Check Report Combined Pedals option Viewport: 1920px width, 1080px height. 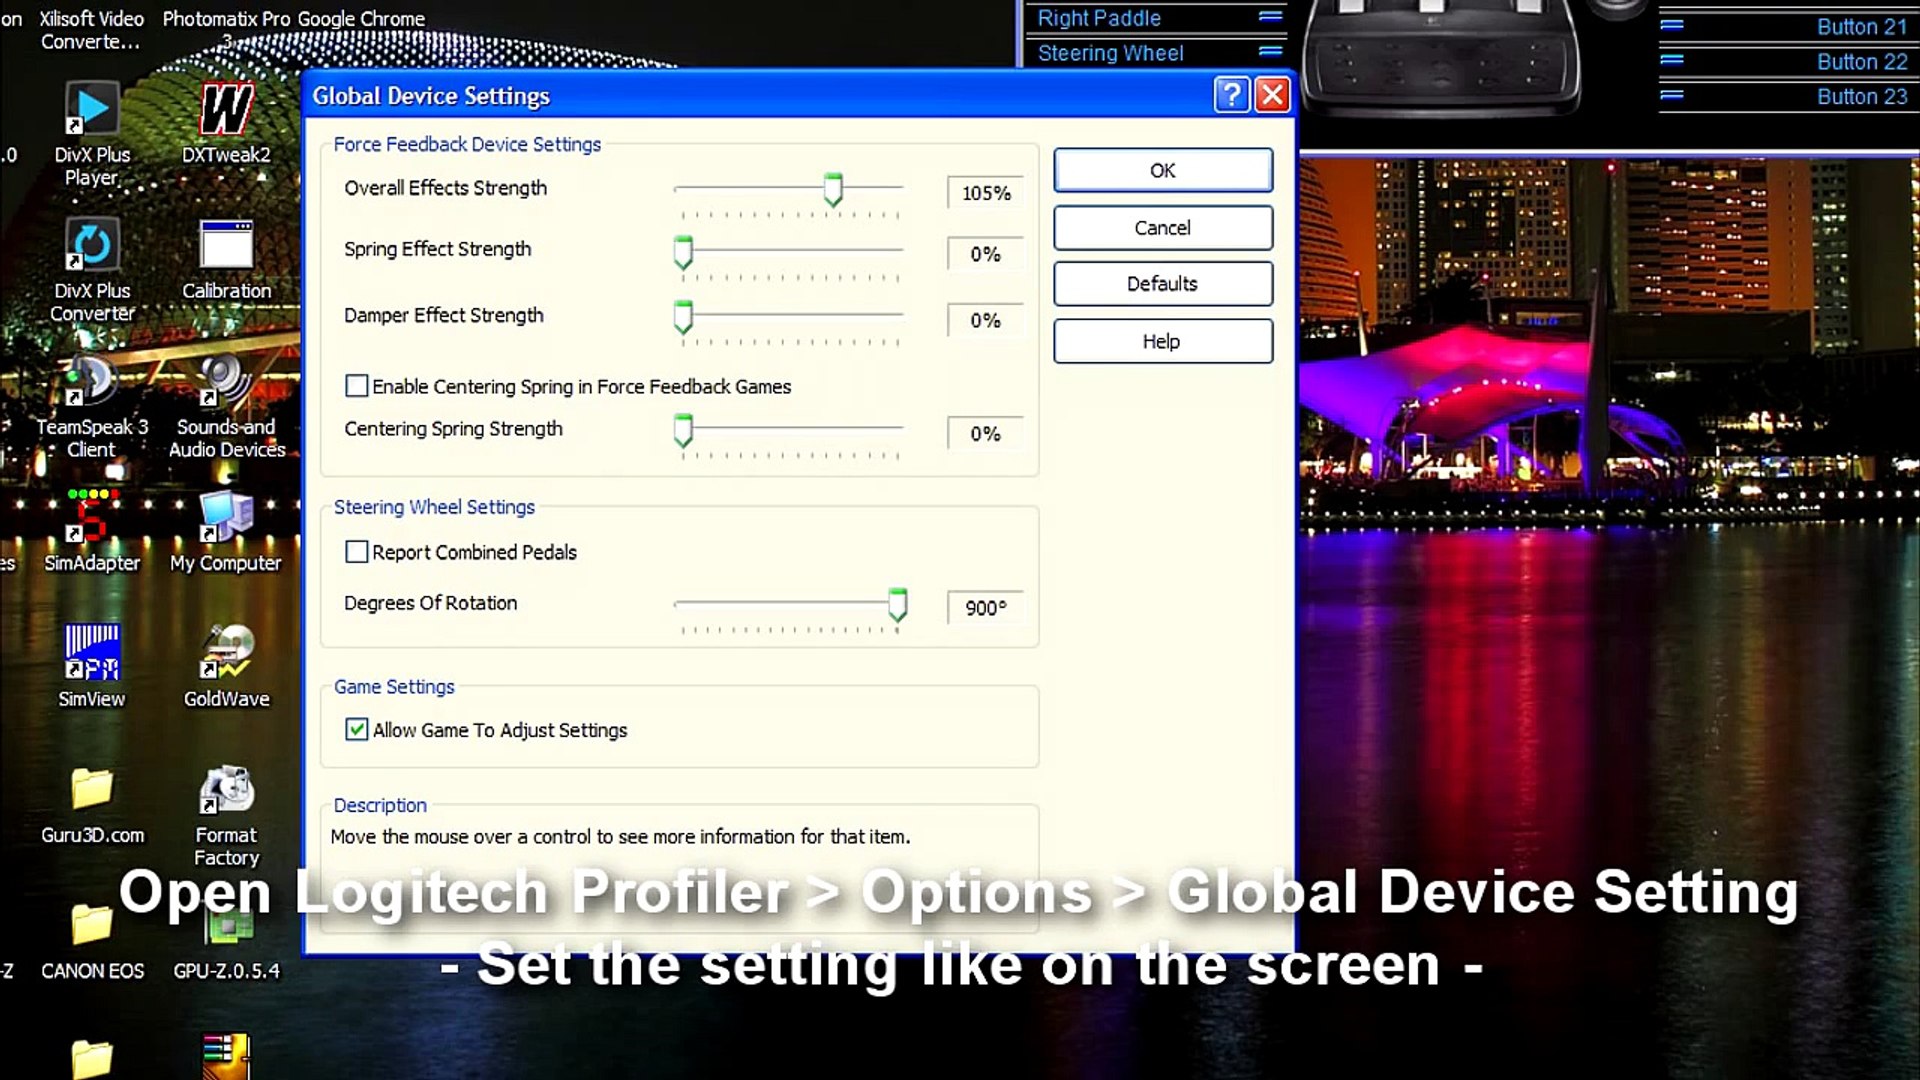pyautogui.click(x=357, y=552)
